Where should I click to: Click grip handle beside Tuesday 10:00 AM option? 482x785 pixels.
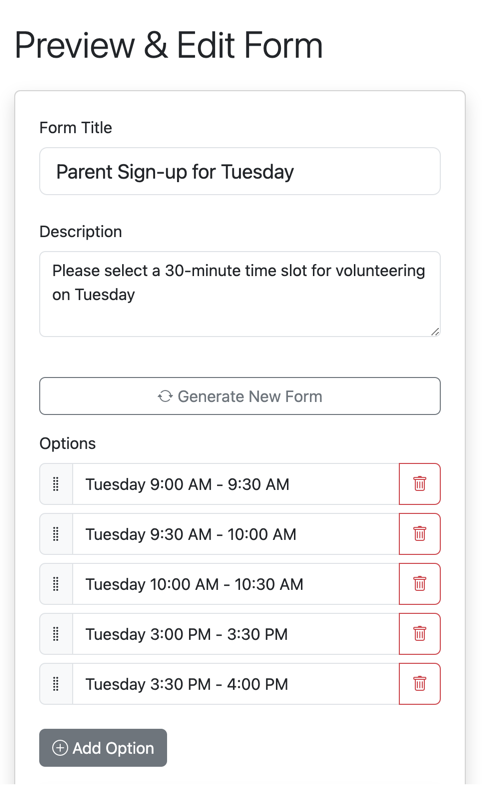click(x=56, y=584)
